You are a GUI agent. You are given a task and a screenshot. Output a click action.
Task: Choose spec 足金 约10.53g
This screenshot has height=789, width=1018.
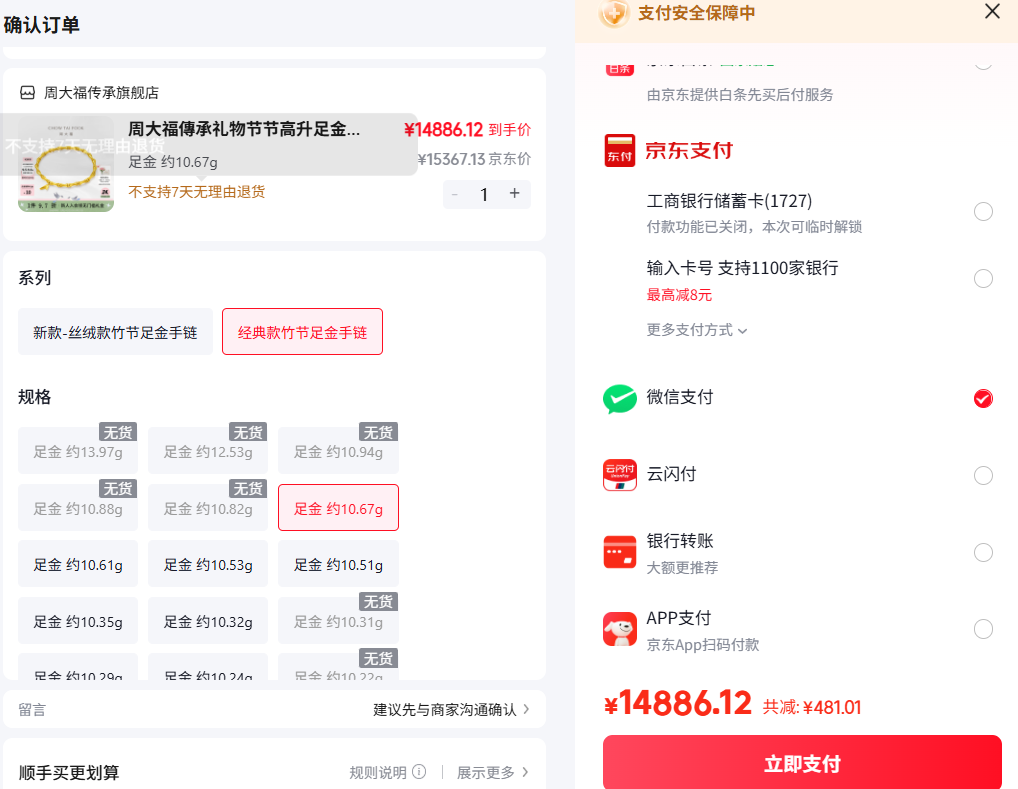[208, 564]
